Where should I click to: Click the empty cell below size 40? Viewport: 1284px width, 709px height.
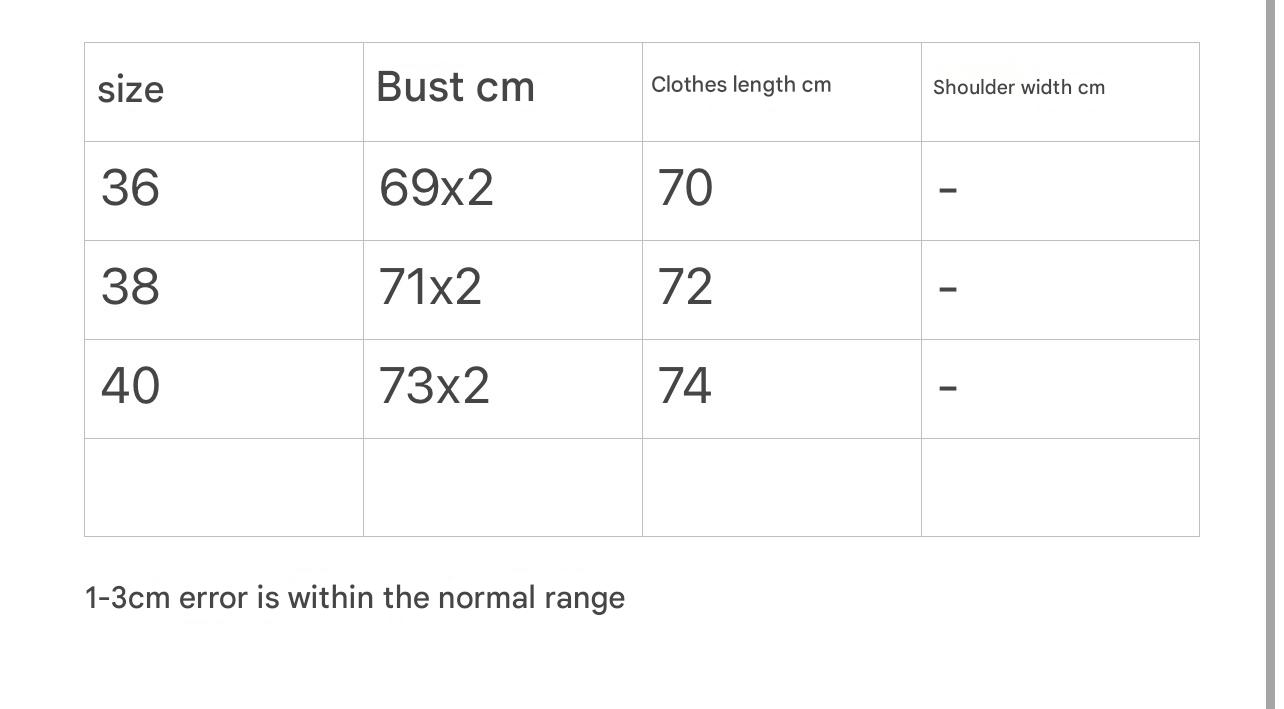tap(224, 487)
